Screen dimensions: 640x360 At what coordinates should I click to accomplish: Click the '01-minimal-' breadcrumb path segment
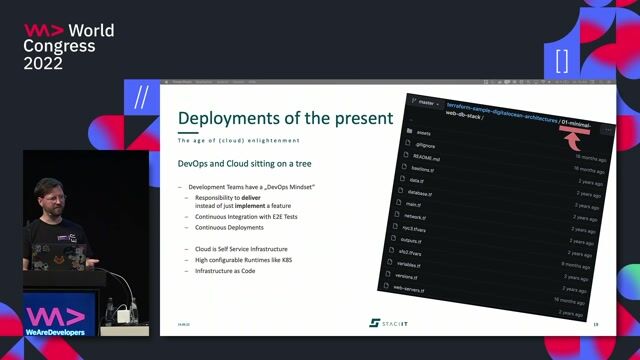(x=576, y=123)
